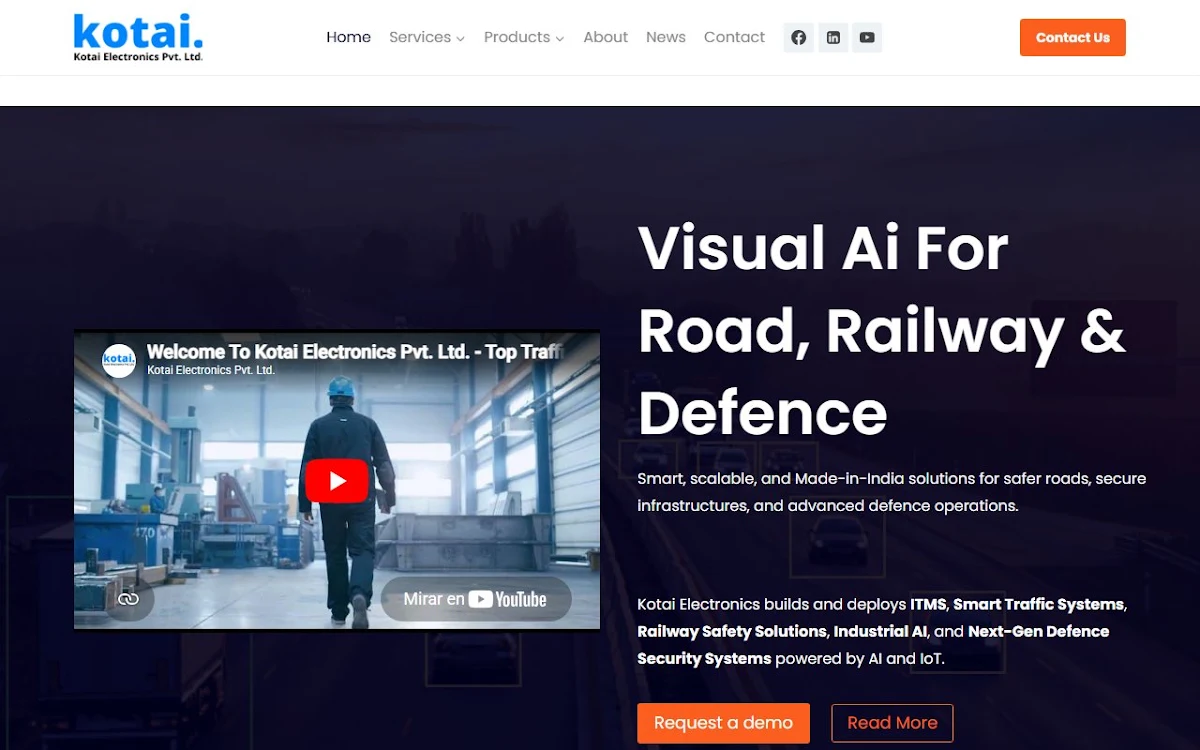Click Mirar en YouTube button
The image size is (1200, 750).
pyautogui.click(x=475, y=599)
